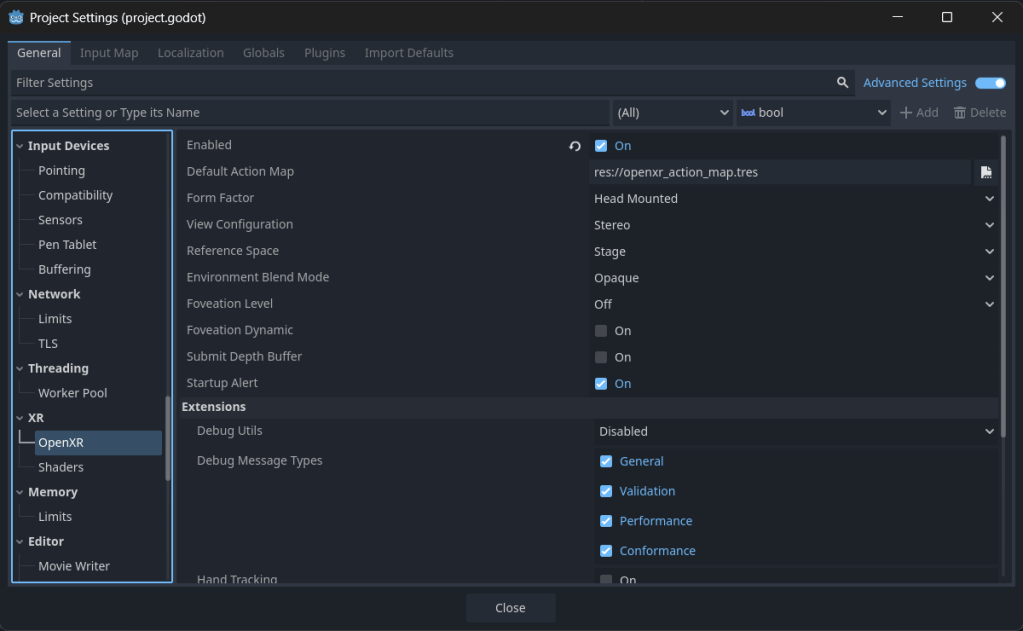The height and width of the screenshot is (631, 1023).
Task: Open the Import Defaults tab
Action: pos(408,53)
